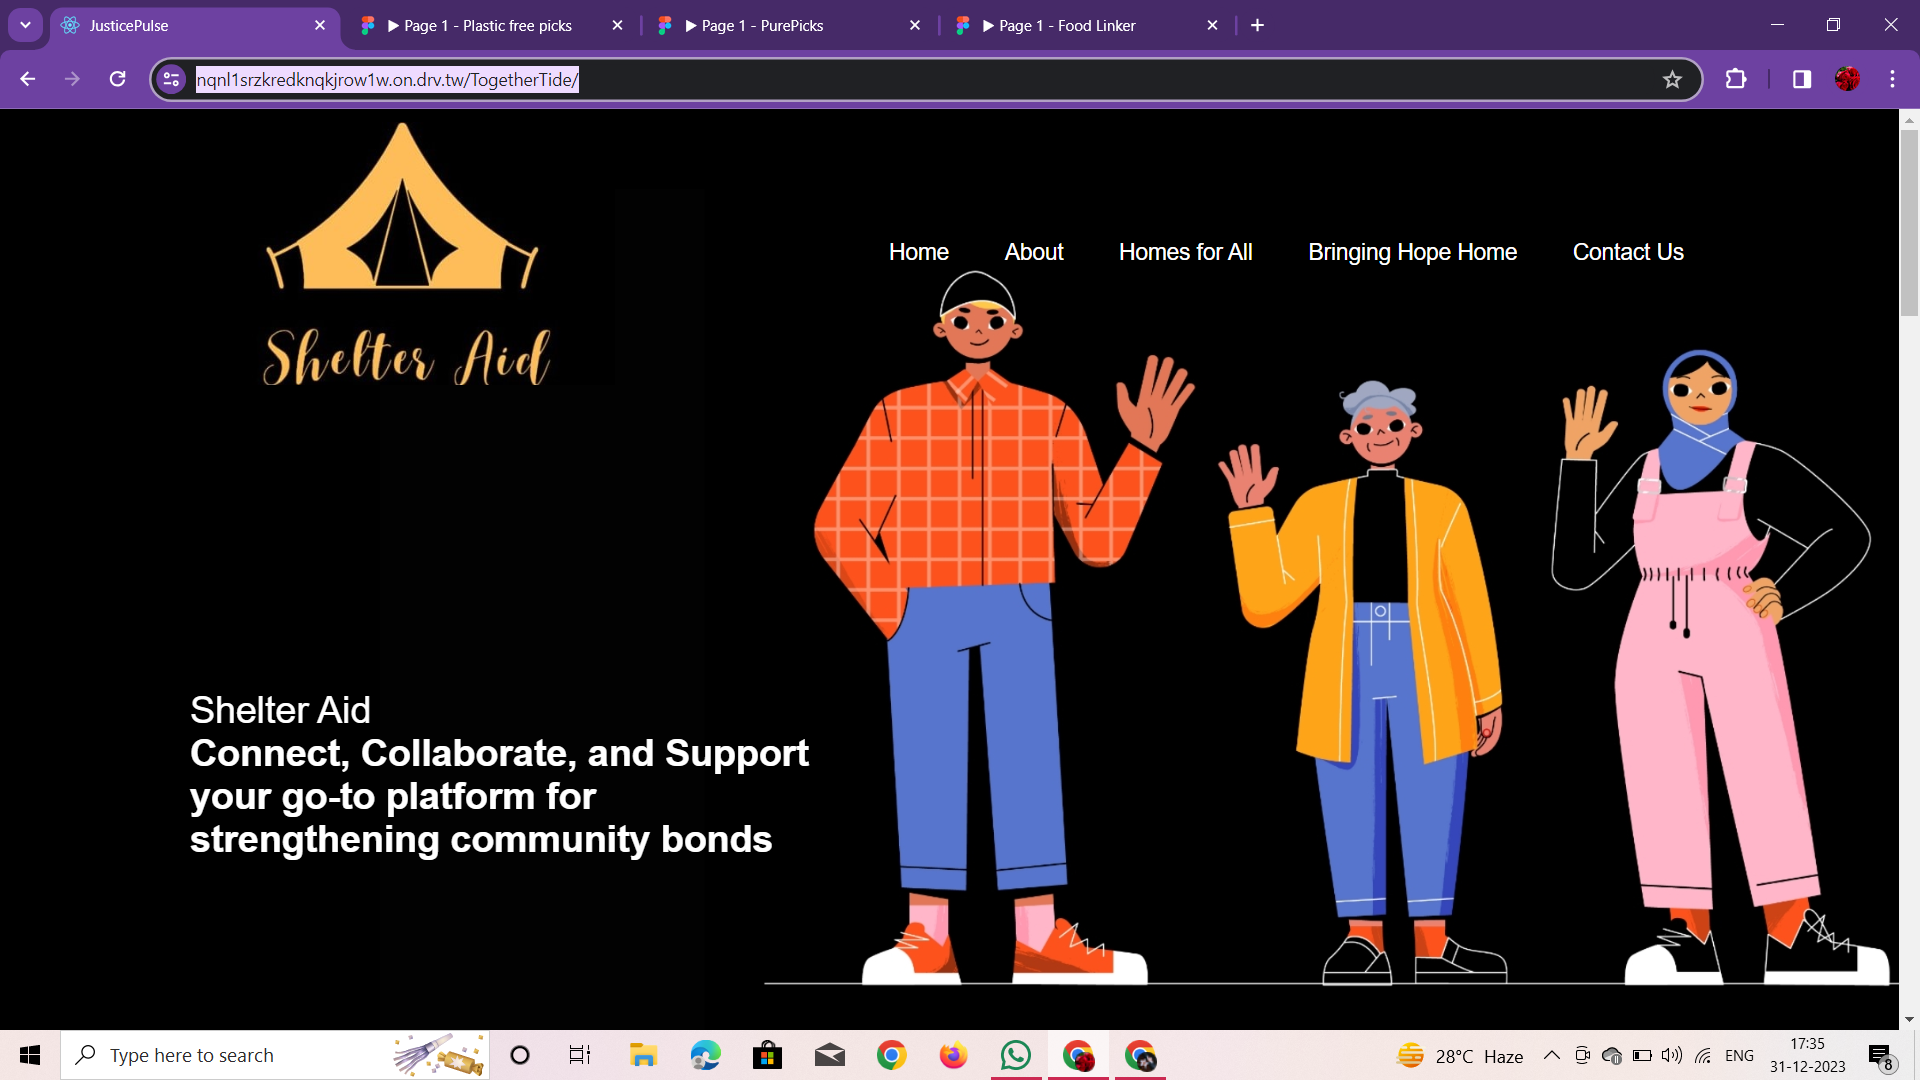Open WhatsApp from the taskbar
The image size is (1920, 1080).
(1015, 1055)
